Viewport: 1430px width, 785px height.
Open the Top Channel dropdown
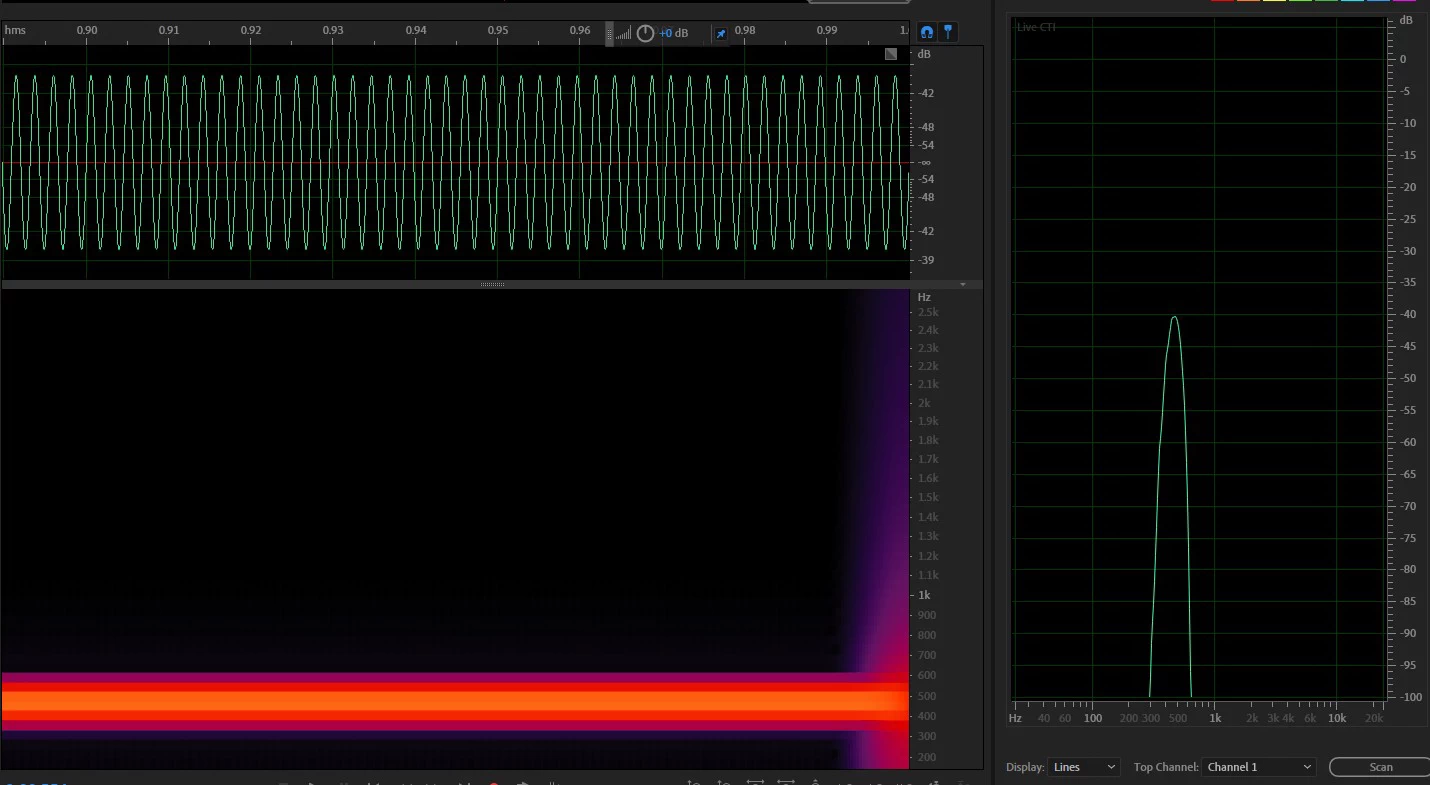tap(1259, 767)
